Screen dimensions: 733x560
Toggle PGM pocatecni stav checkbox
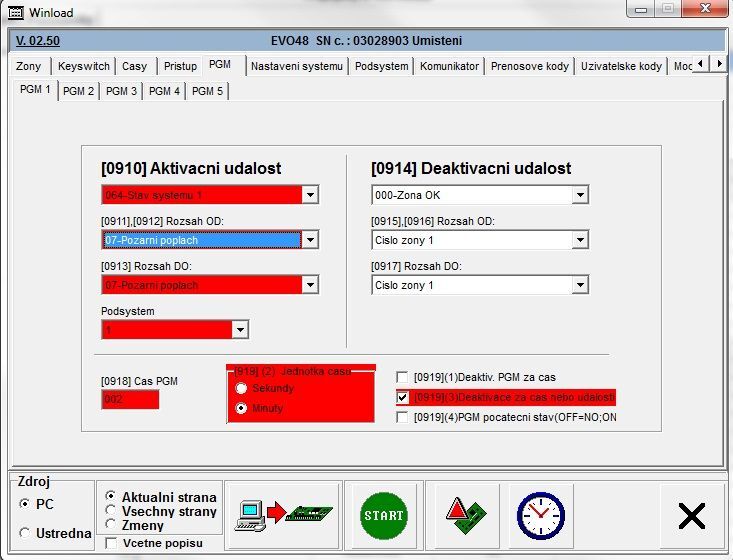403,417
